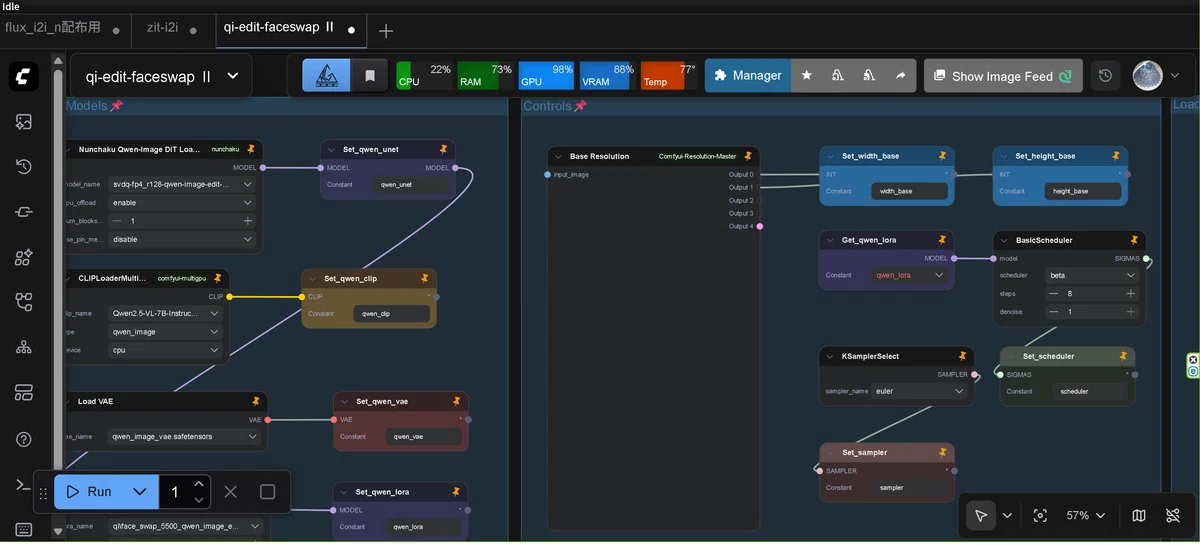This screenshot has width=1200, height=545.
Task: Open the workflows sidebar panel
Action: [24, 302]
